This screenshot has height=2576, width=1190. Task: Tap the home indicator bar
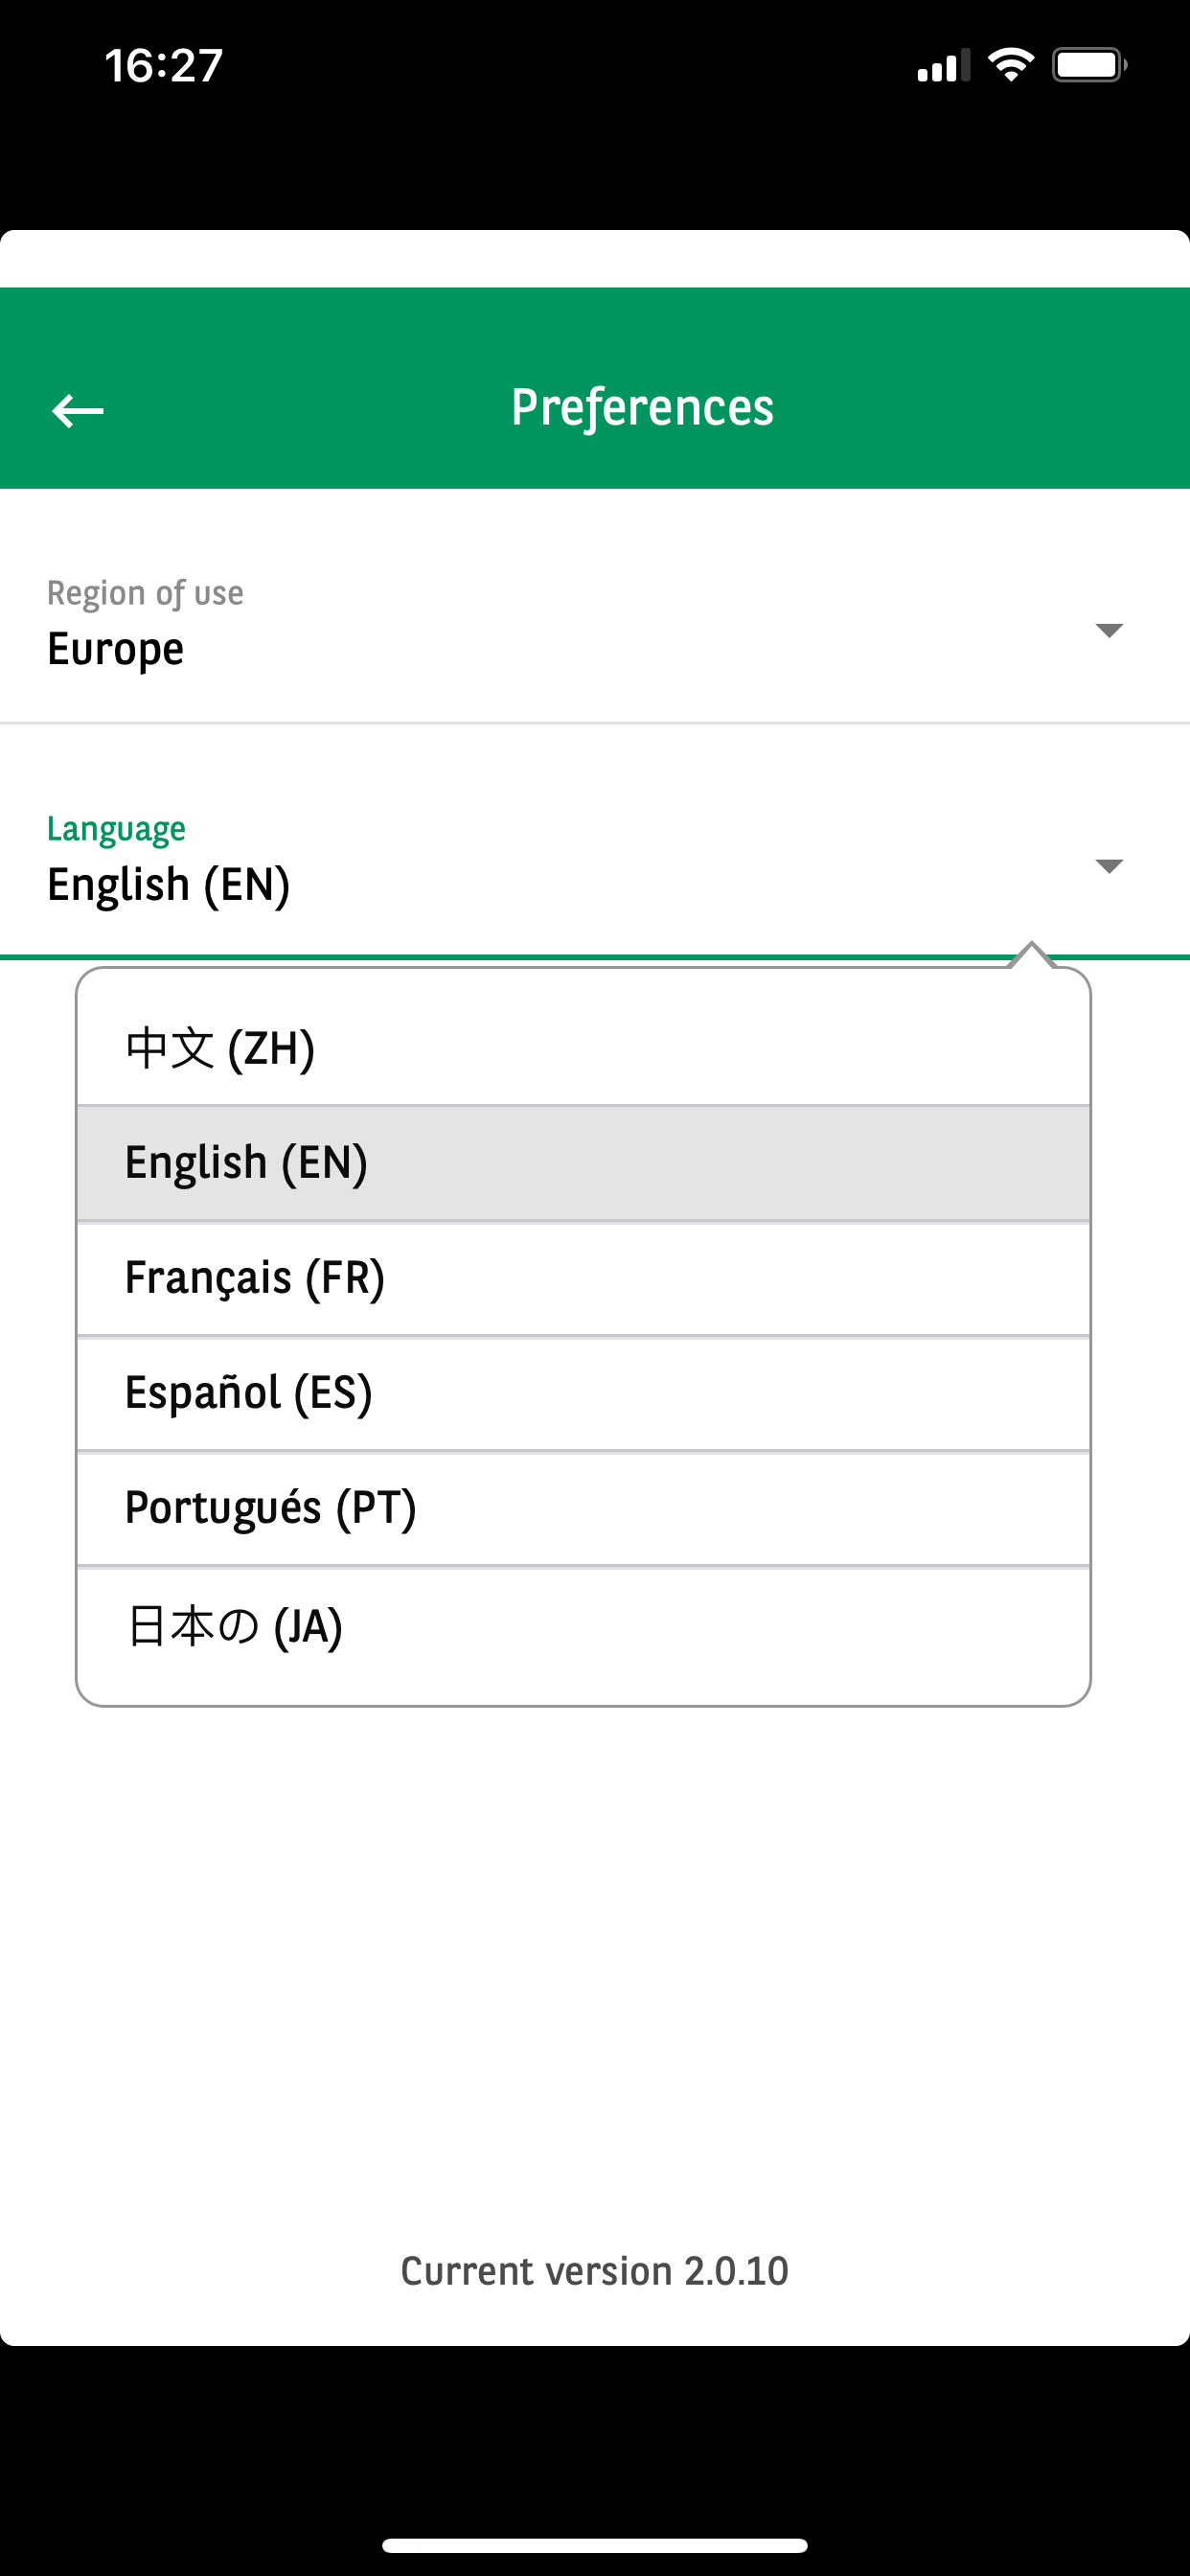(x=595, y=2545)
